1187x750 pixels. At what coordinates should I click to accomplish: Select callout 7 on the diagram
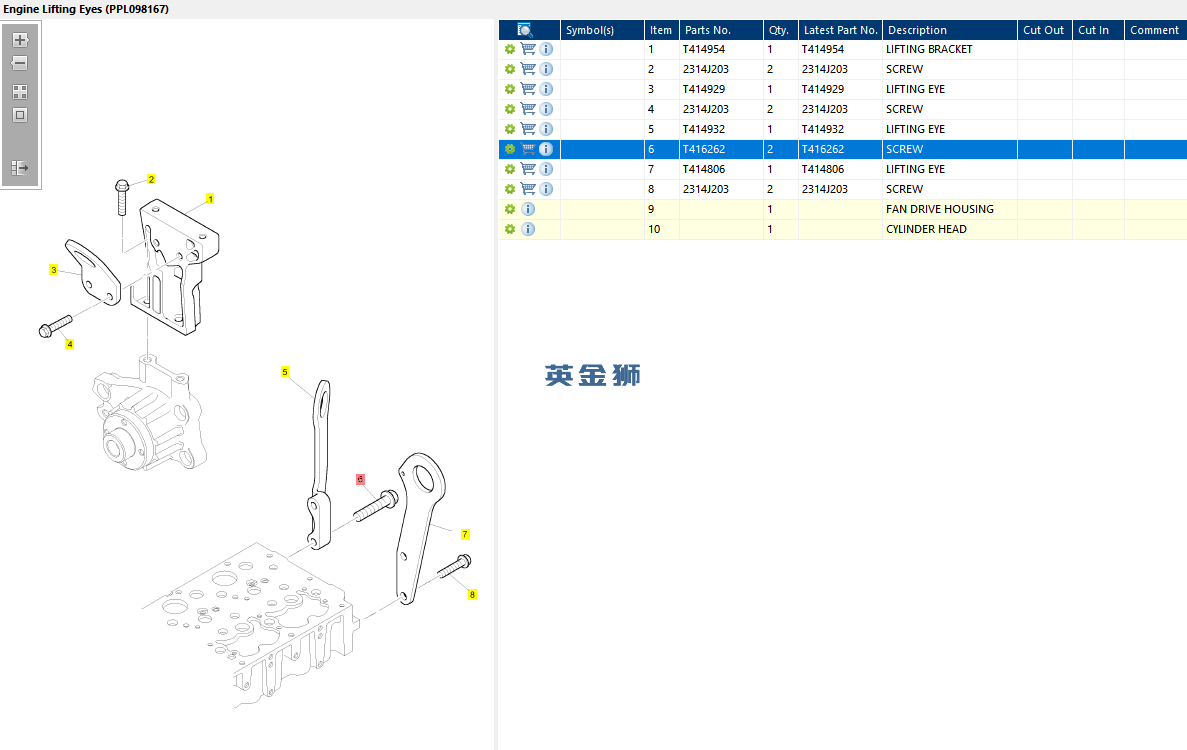coord(466,534)
